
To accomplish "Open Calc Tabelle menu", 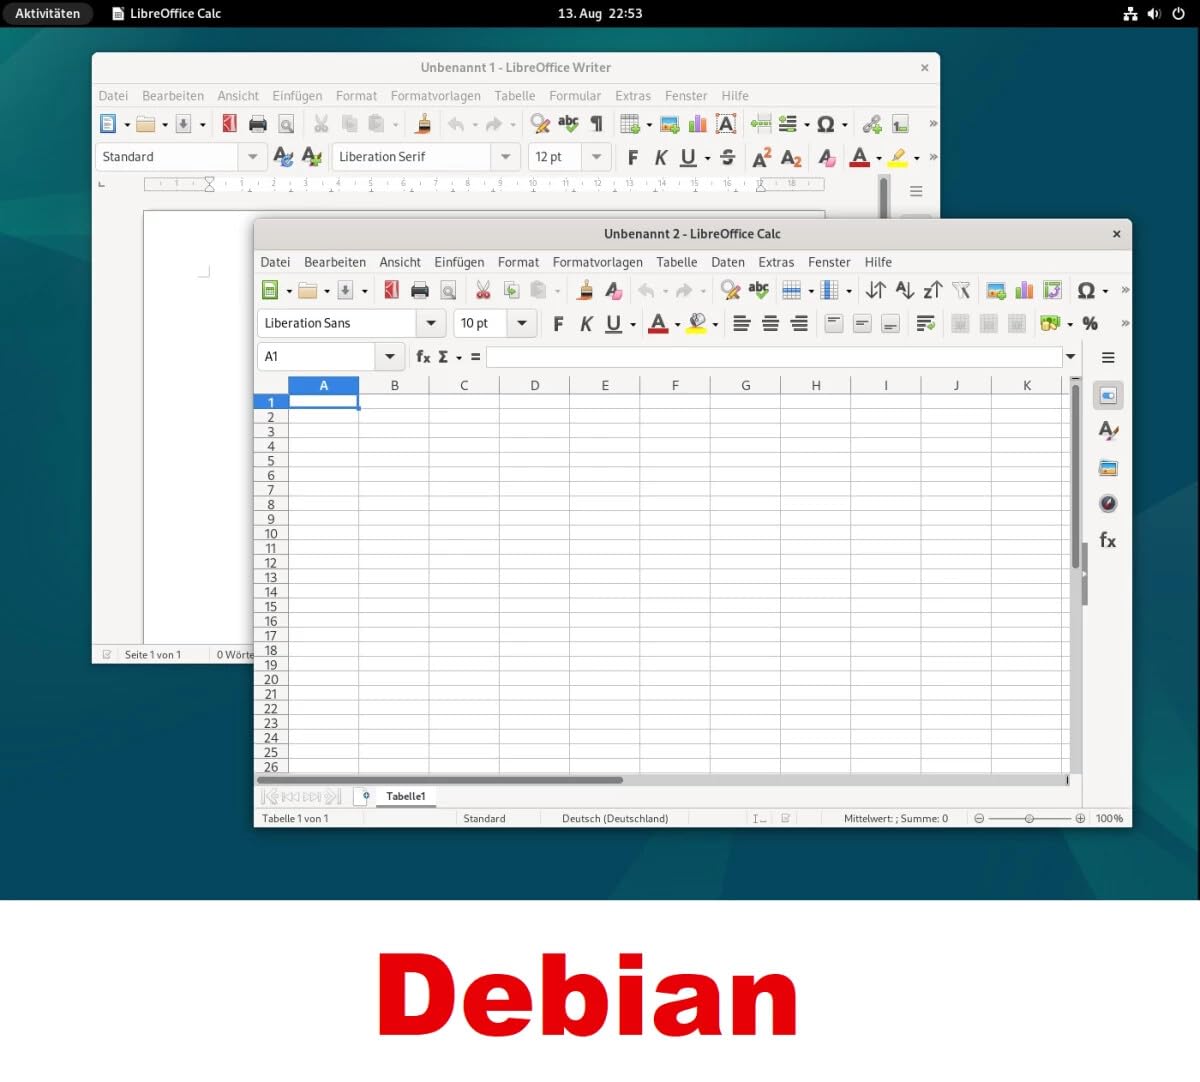I will pyautogui.click(x=676, y=262).
